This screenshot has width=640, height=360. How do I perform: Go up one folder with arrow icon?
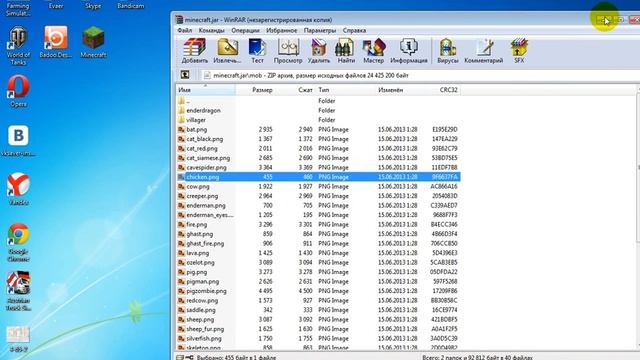185,75
